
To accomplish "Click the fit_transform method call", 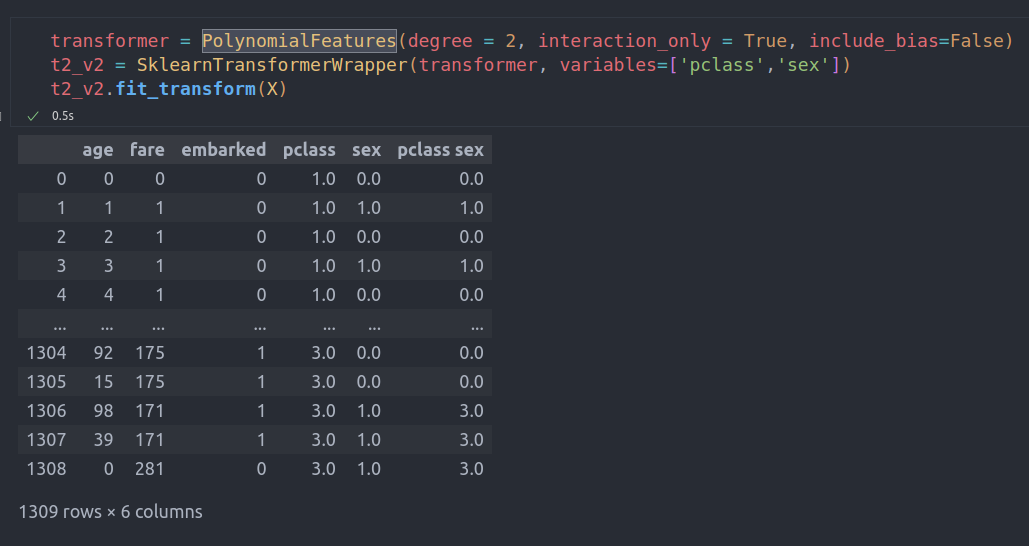I will pos(186,89).
